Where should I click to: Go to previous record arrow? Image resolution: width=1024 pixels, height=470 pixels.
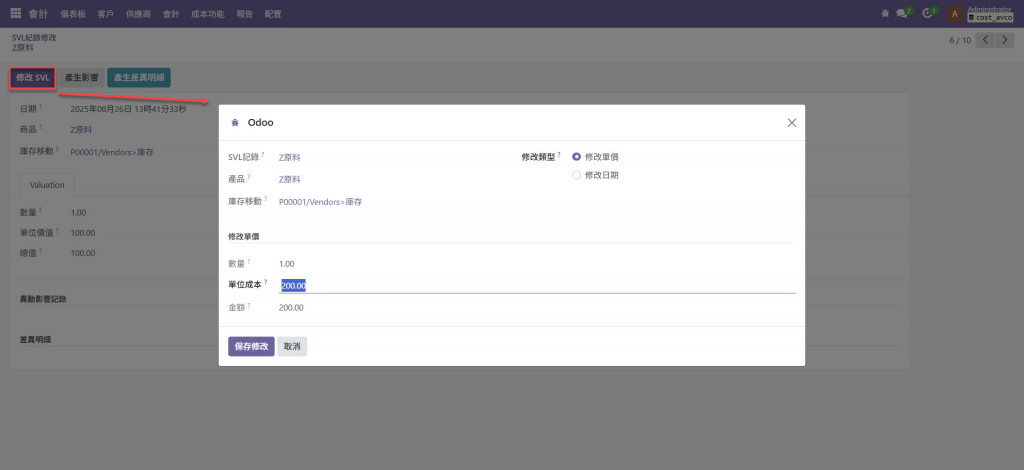(985, 40)
